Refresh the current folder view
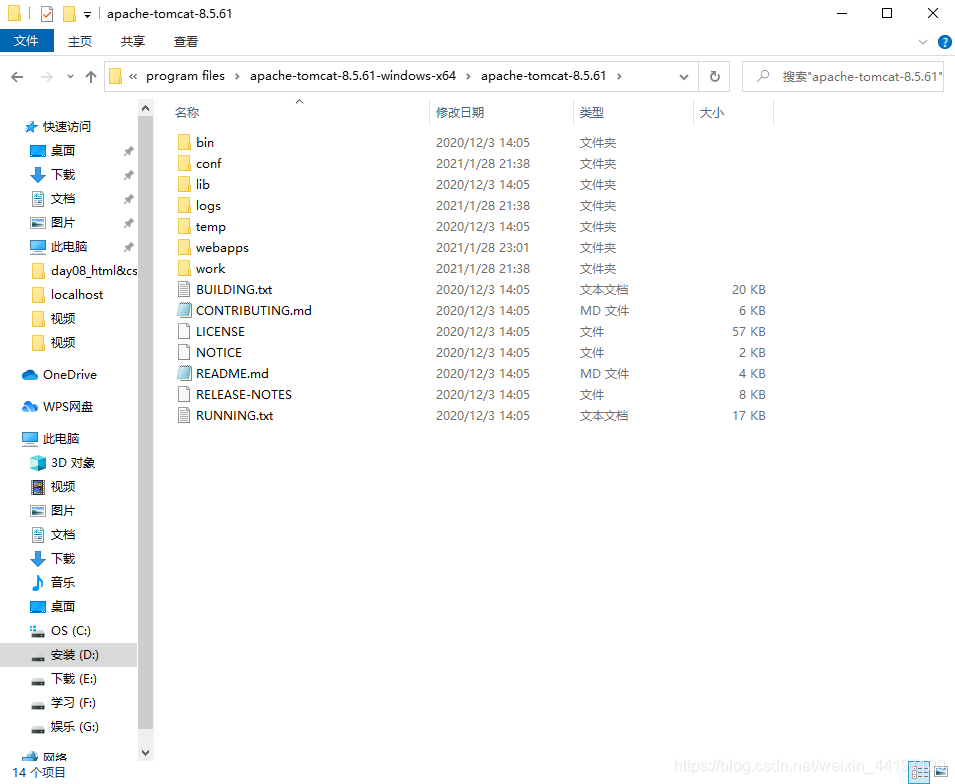This screenshot has height=784, width=955. tap(714, 77)
